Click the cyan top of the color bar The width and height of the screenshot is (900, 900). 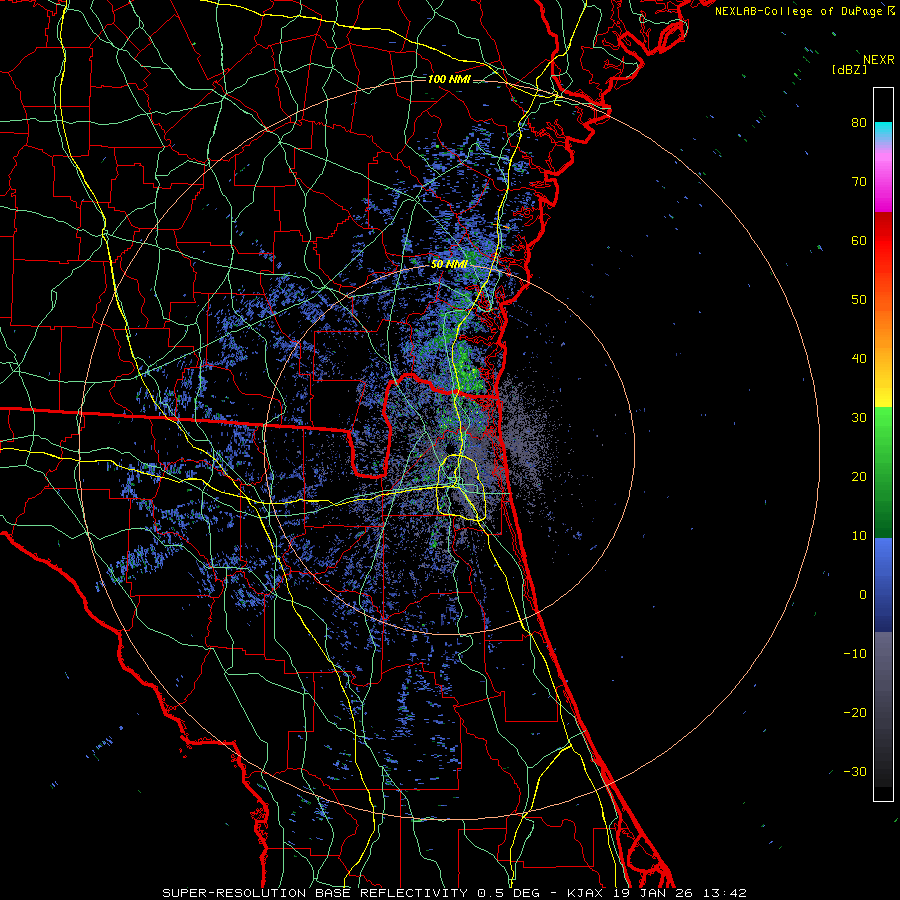[883, 131]
